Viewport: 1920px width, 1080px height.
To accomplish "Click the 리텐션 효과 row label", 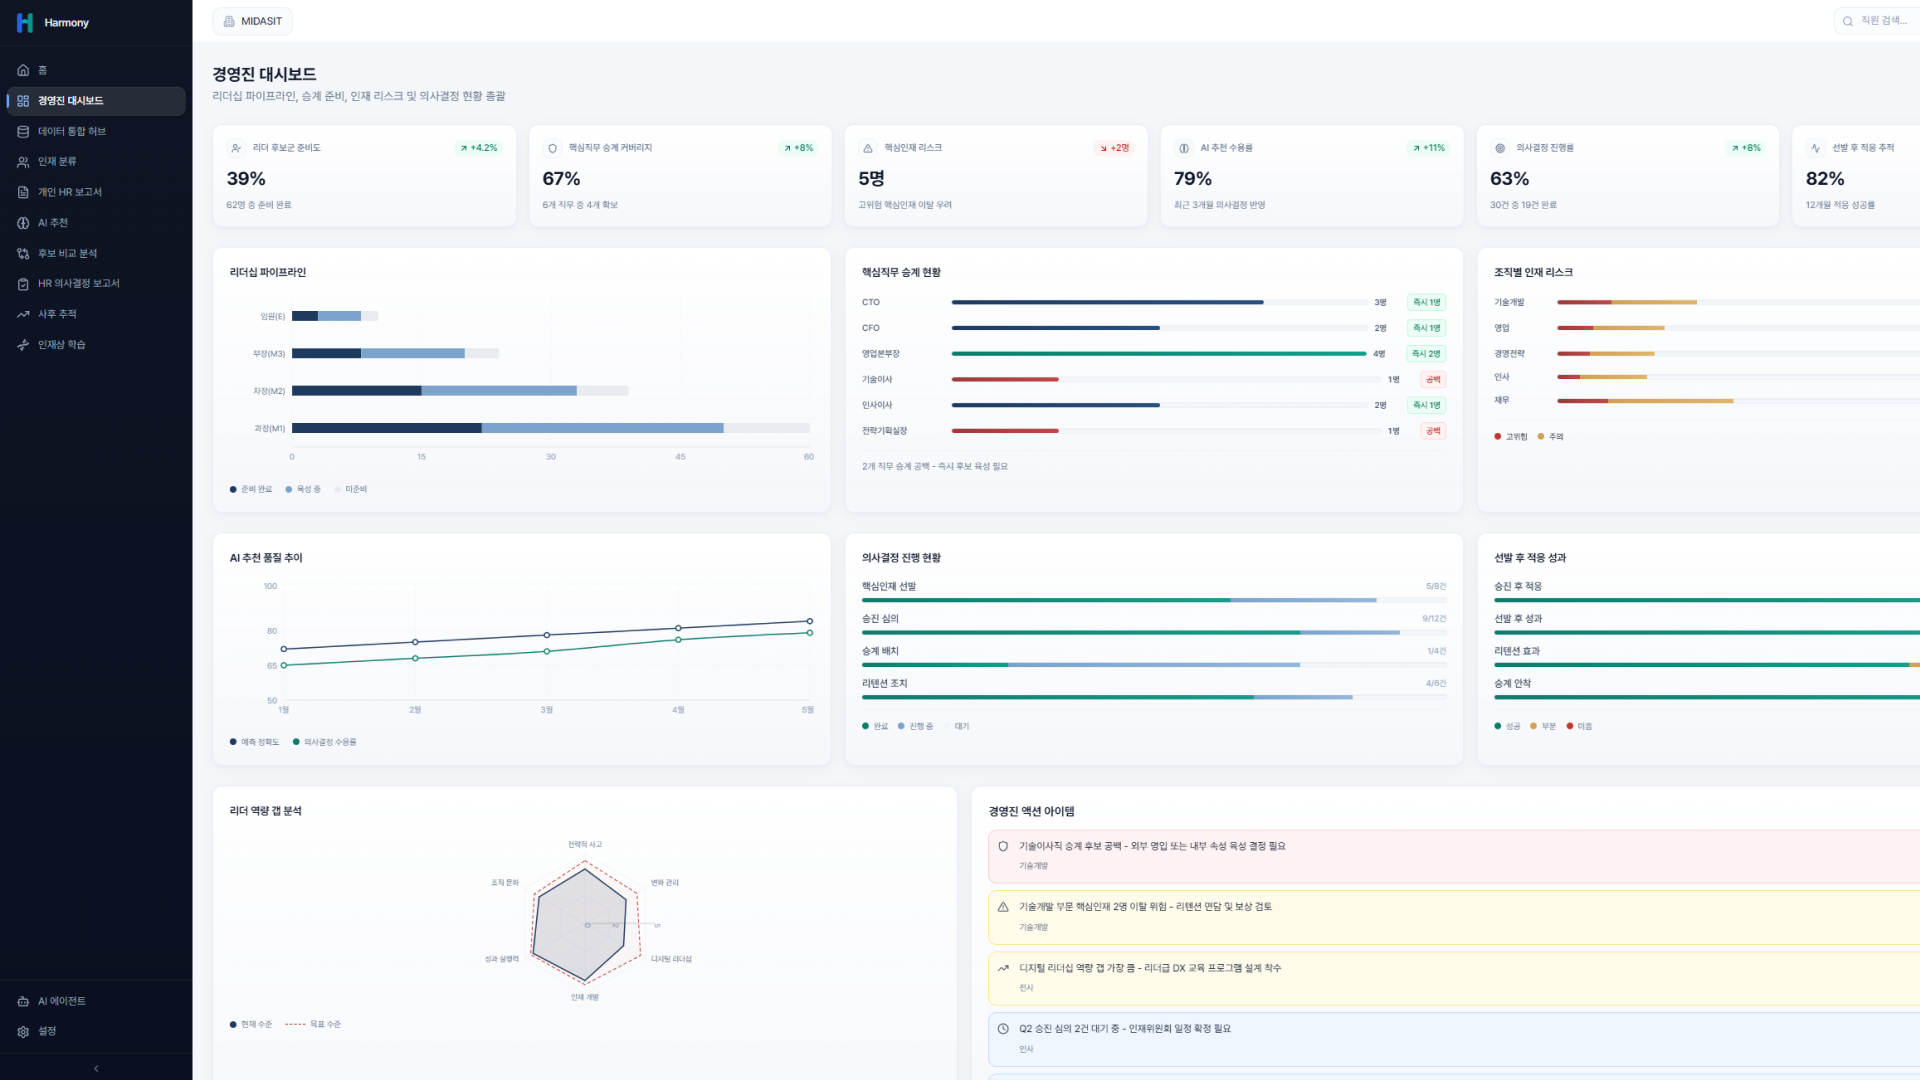I will pos(1517,651).
